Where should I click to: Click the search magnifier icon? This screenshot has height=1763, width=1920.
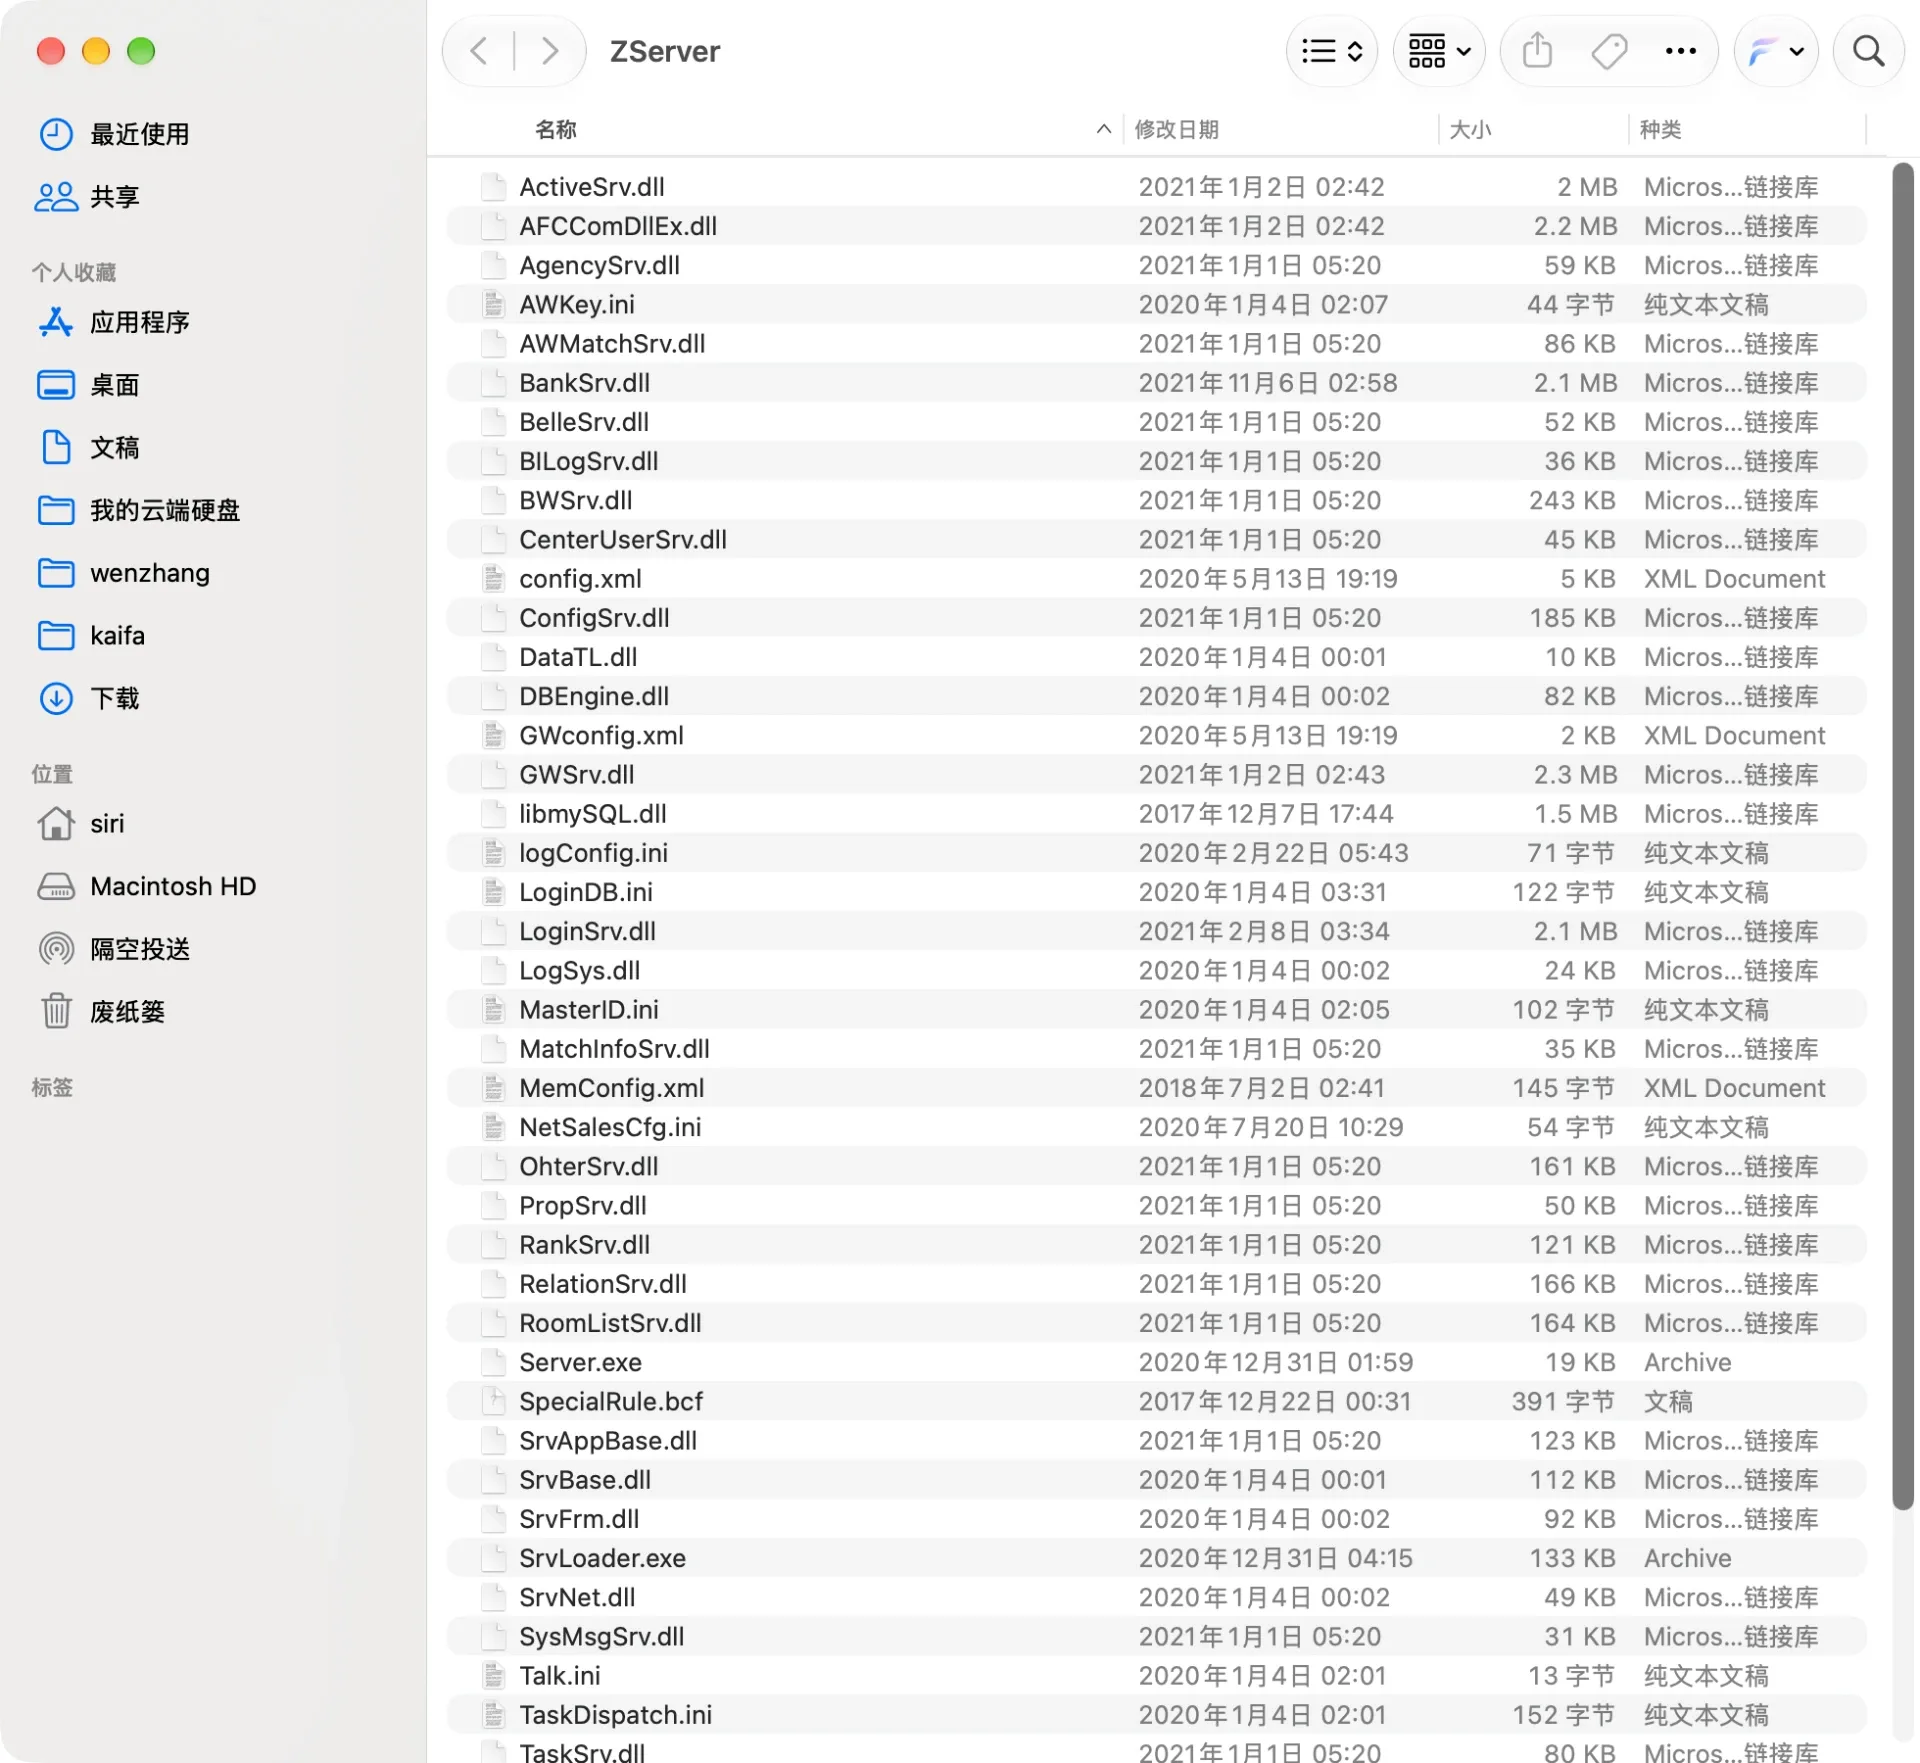pos(1868,51)
